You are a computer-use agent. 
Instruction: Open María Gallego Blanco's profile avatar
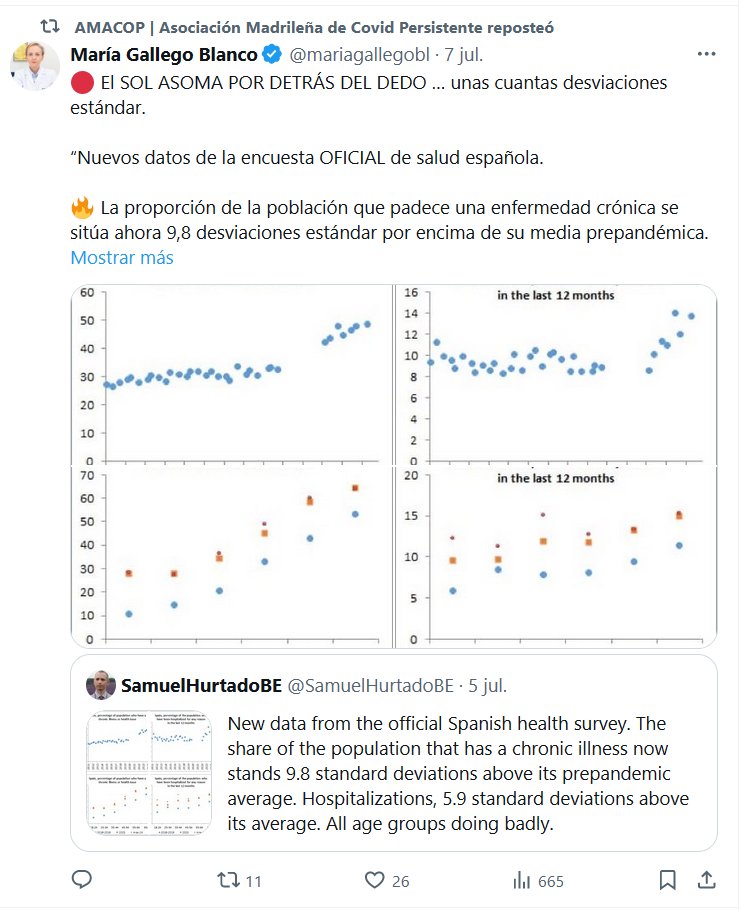pos(34,66)
